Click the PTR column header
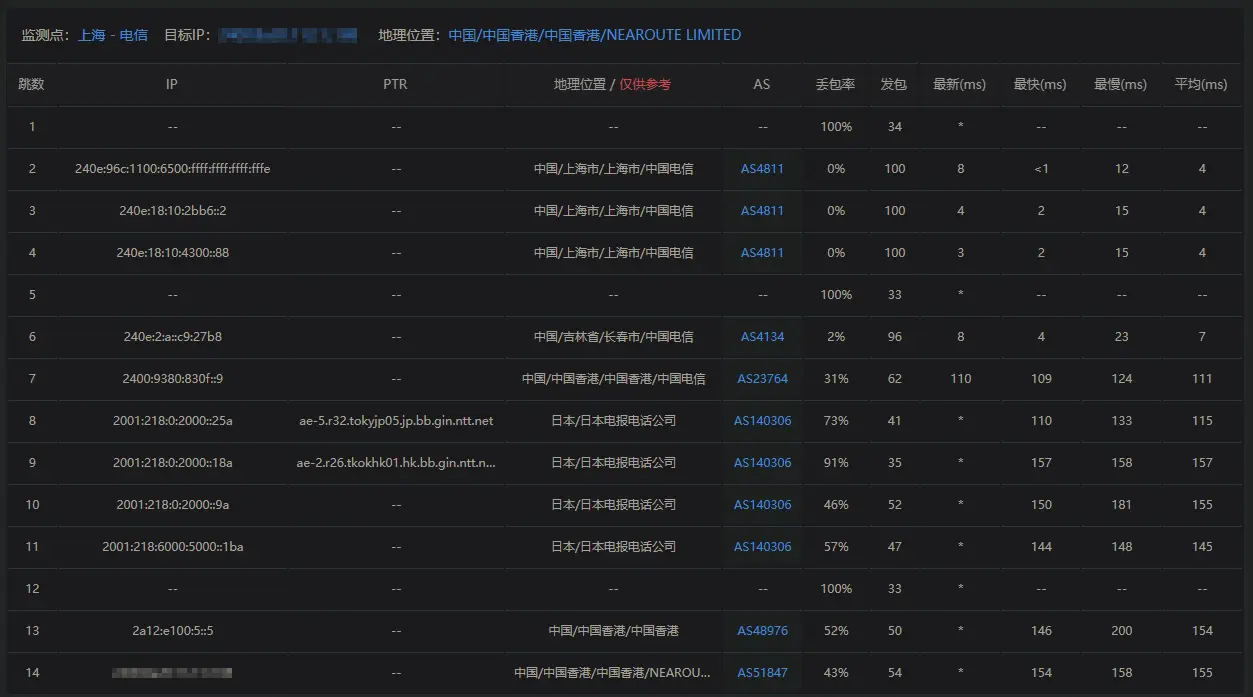This screenshot has height=697, width=1253. pyautogui.click(x=395, y=85)
